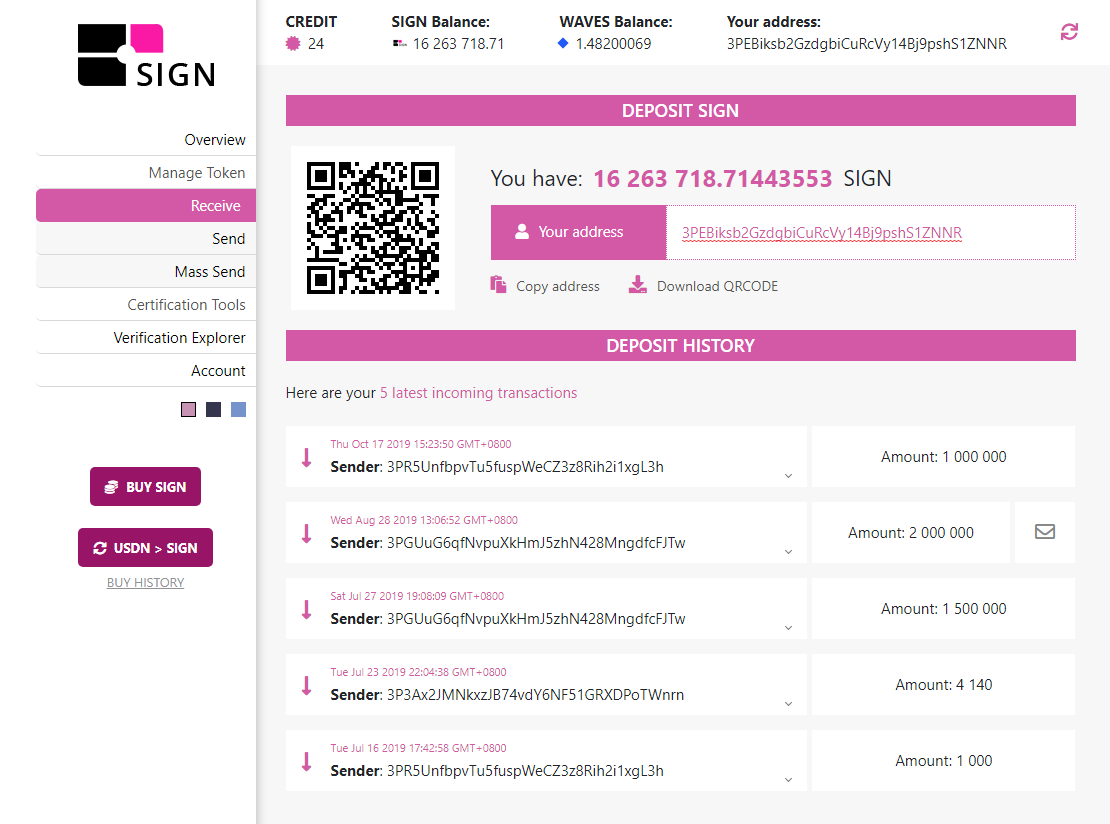Open the Account page
The width and height of the screenshot is (1110, 824).
point(146,370)
